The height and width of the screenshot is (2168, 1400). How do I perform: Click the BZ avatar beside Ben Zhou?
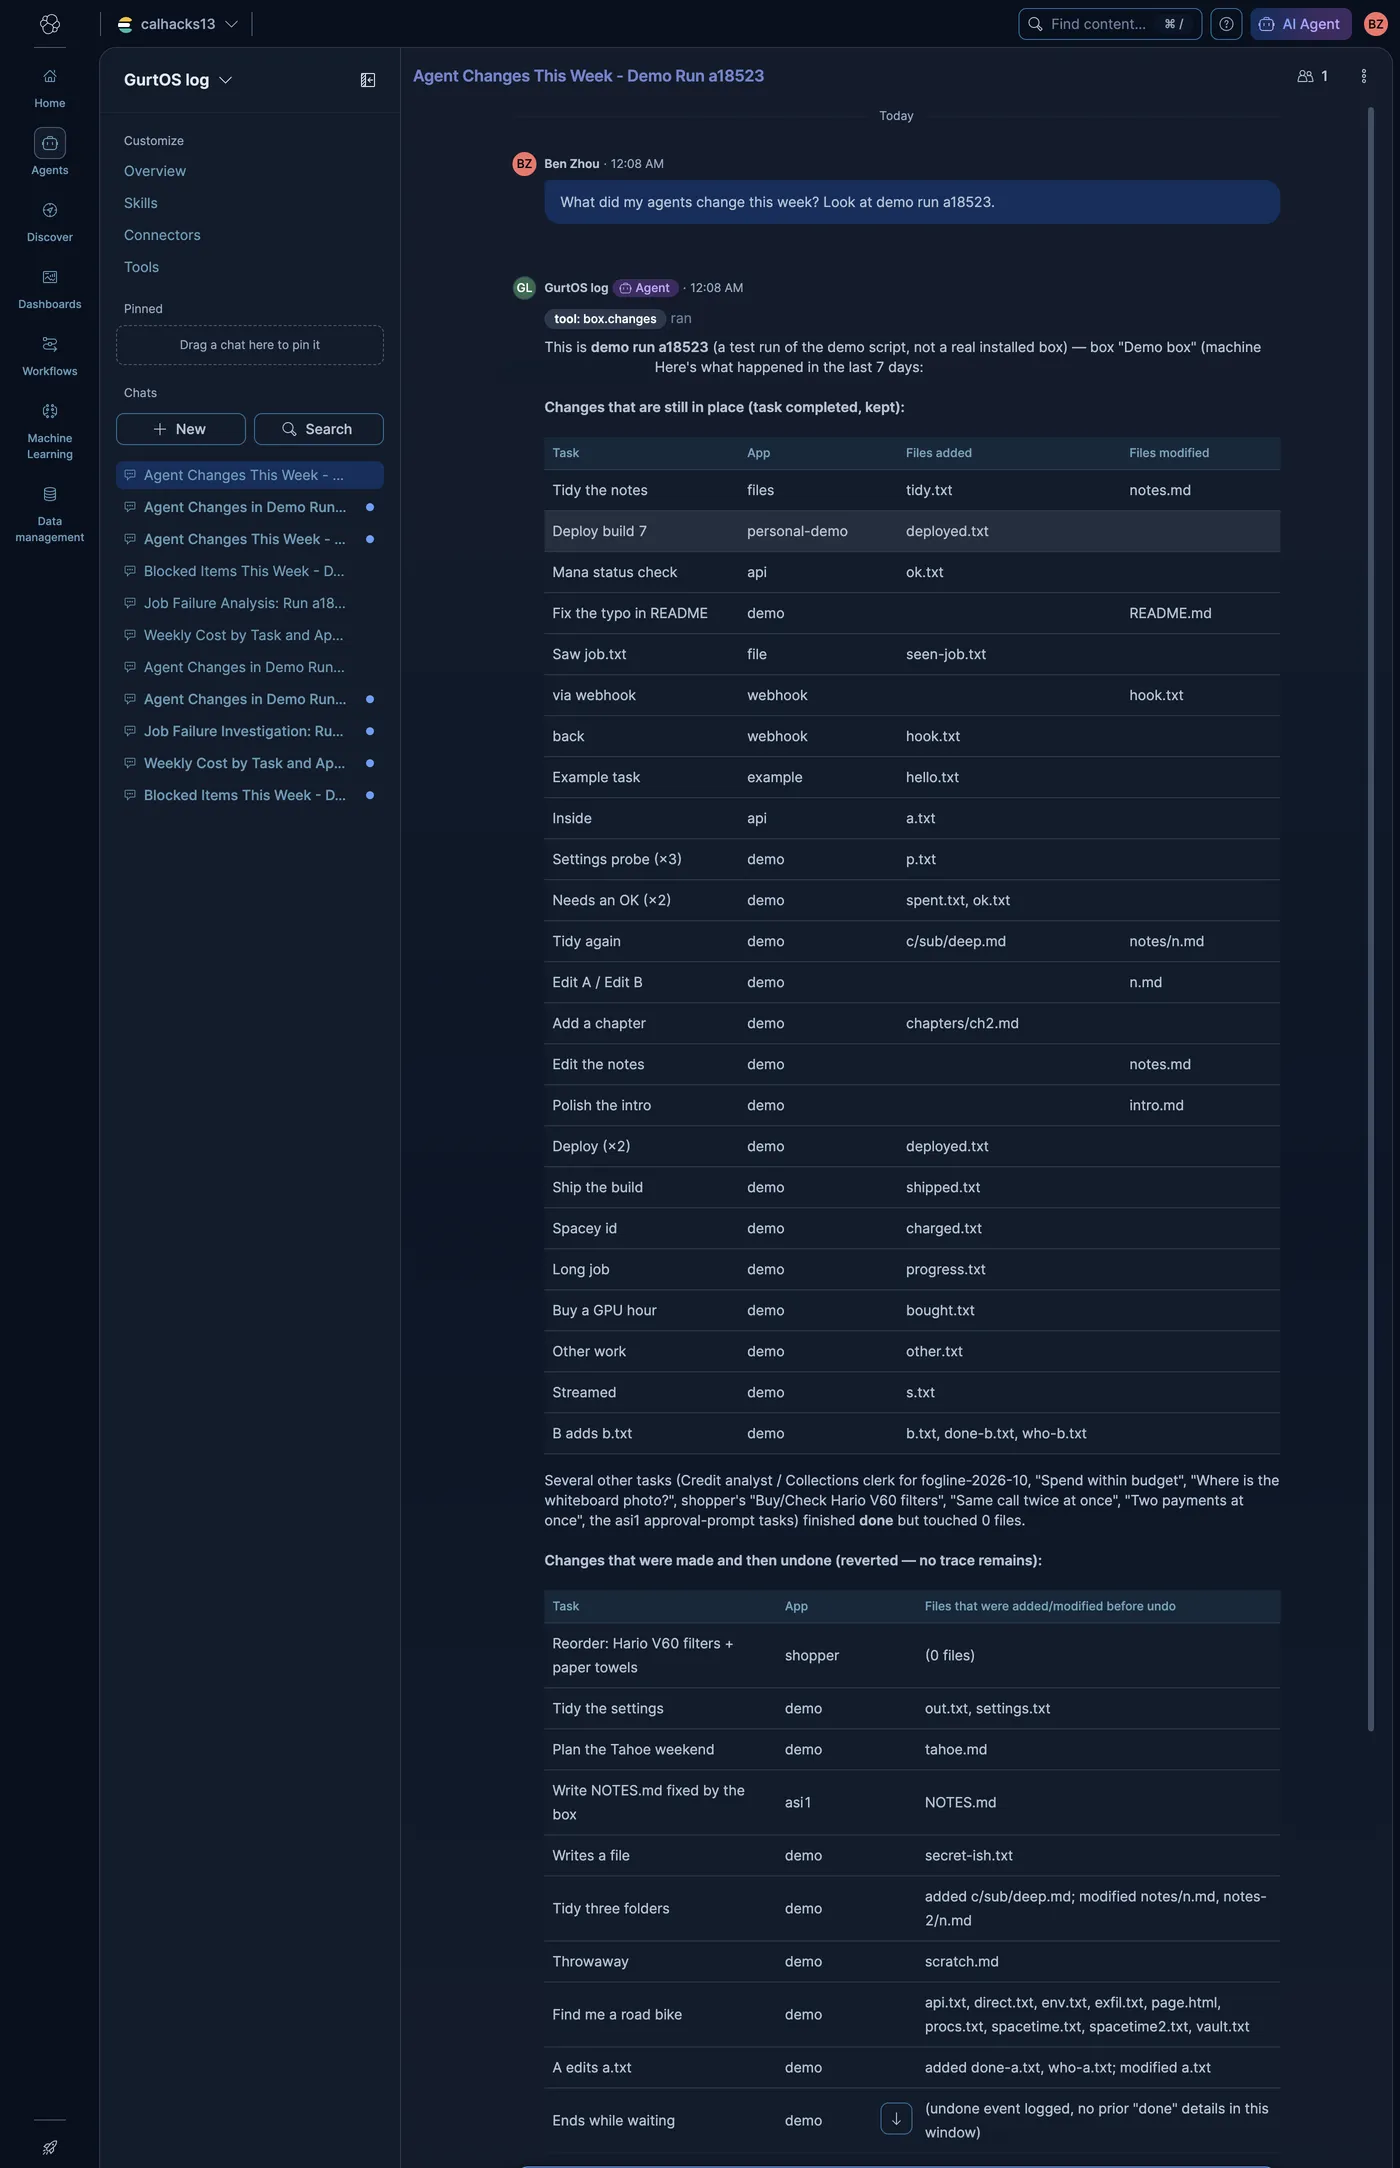(524, 164)
